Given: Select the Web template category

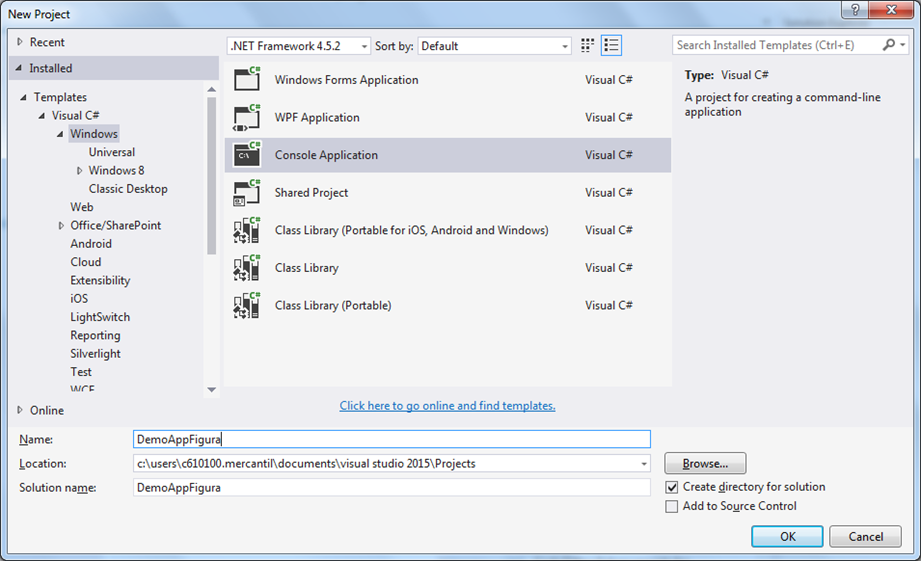Looking at the screenshot, I should coord(82,207).
